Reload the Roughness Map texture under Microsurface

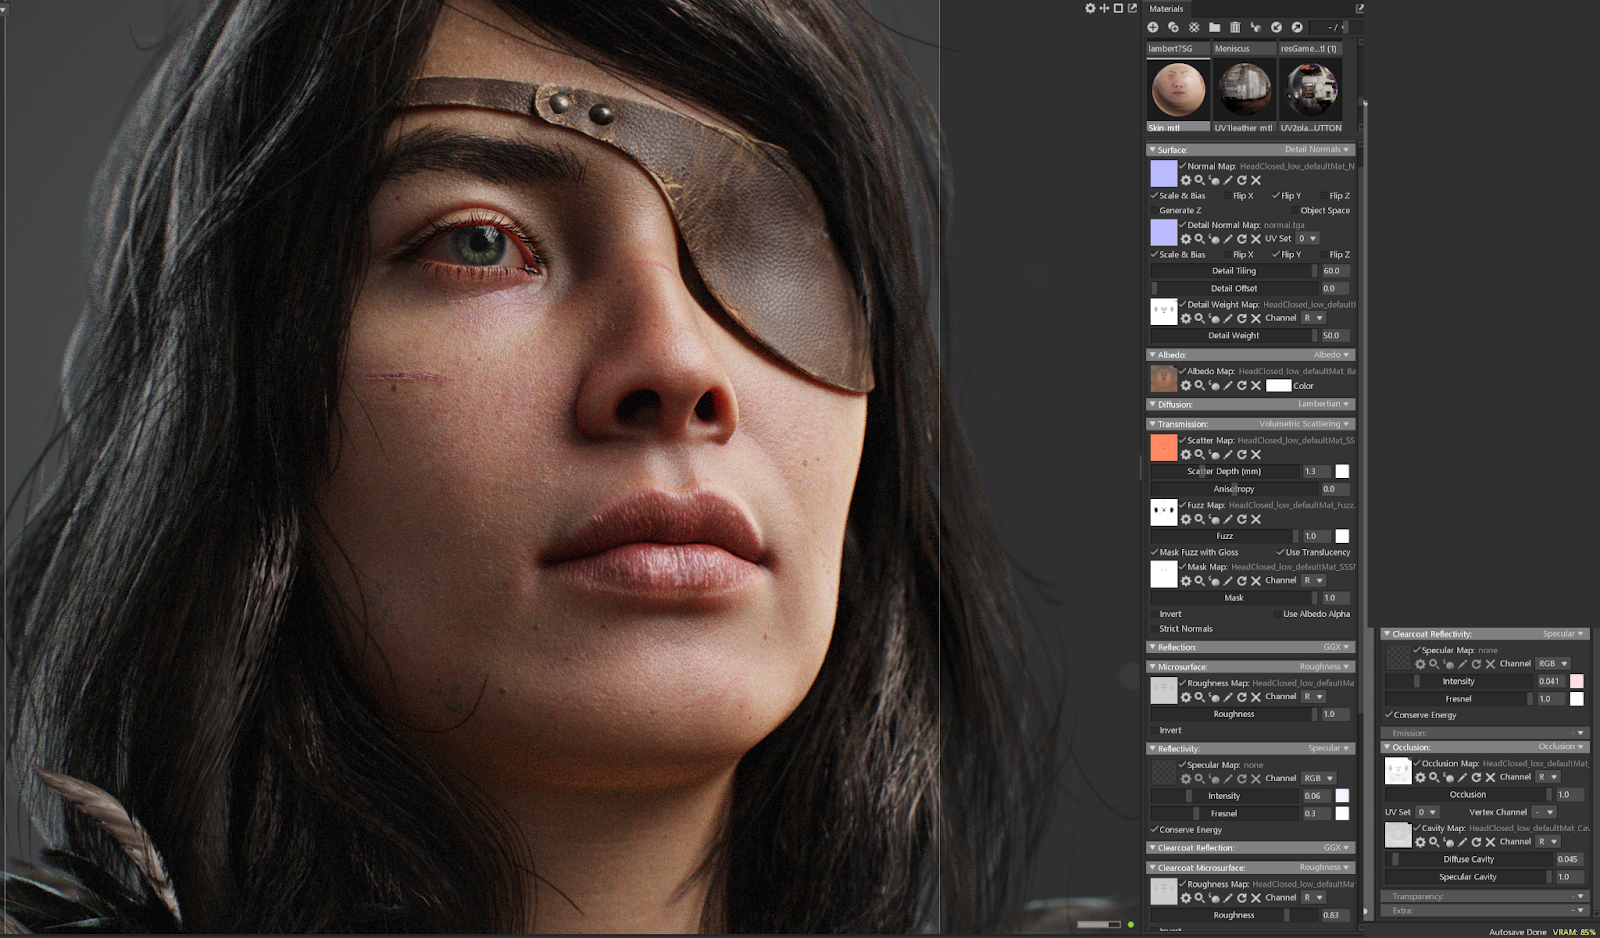[1242, 698]
